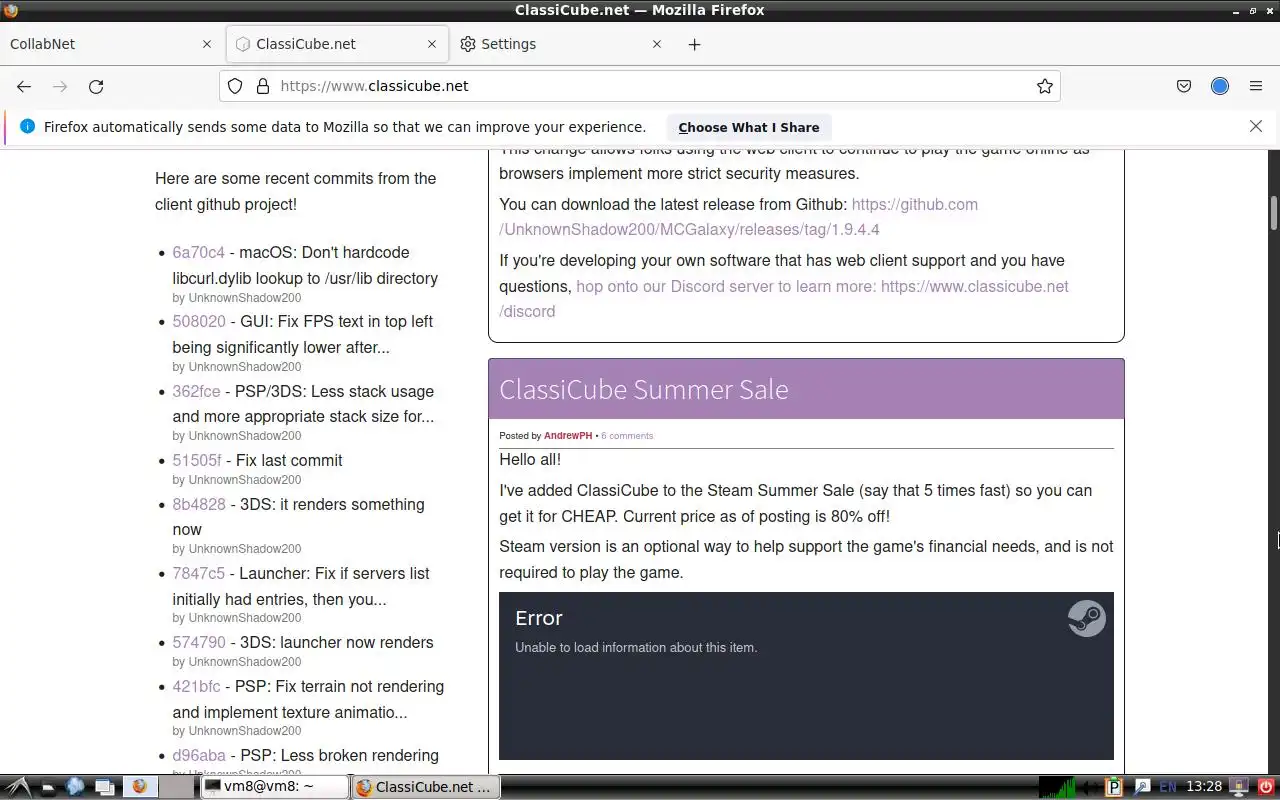Select the ClassiCube.net browser tab
Screen dimensions: 1280x800
click(336, 44)
